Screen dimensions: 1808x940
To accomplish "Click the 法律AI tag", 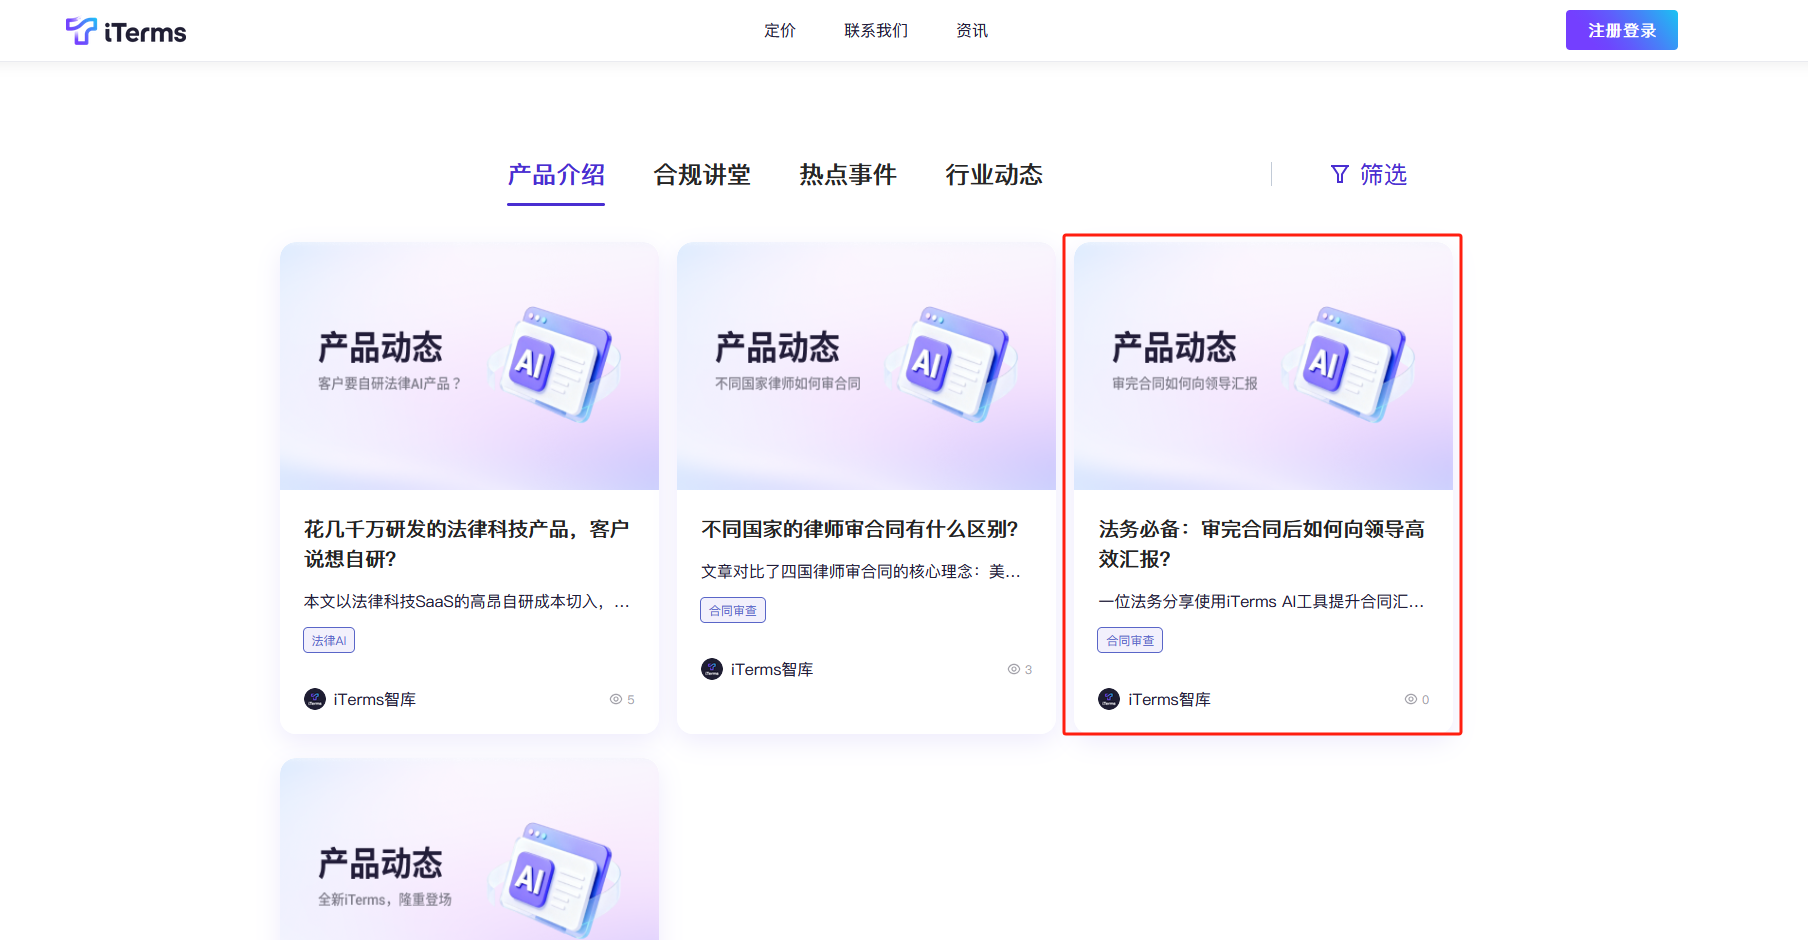I will tap(329, 640).
